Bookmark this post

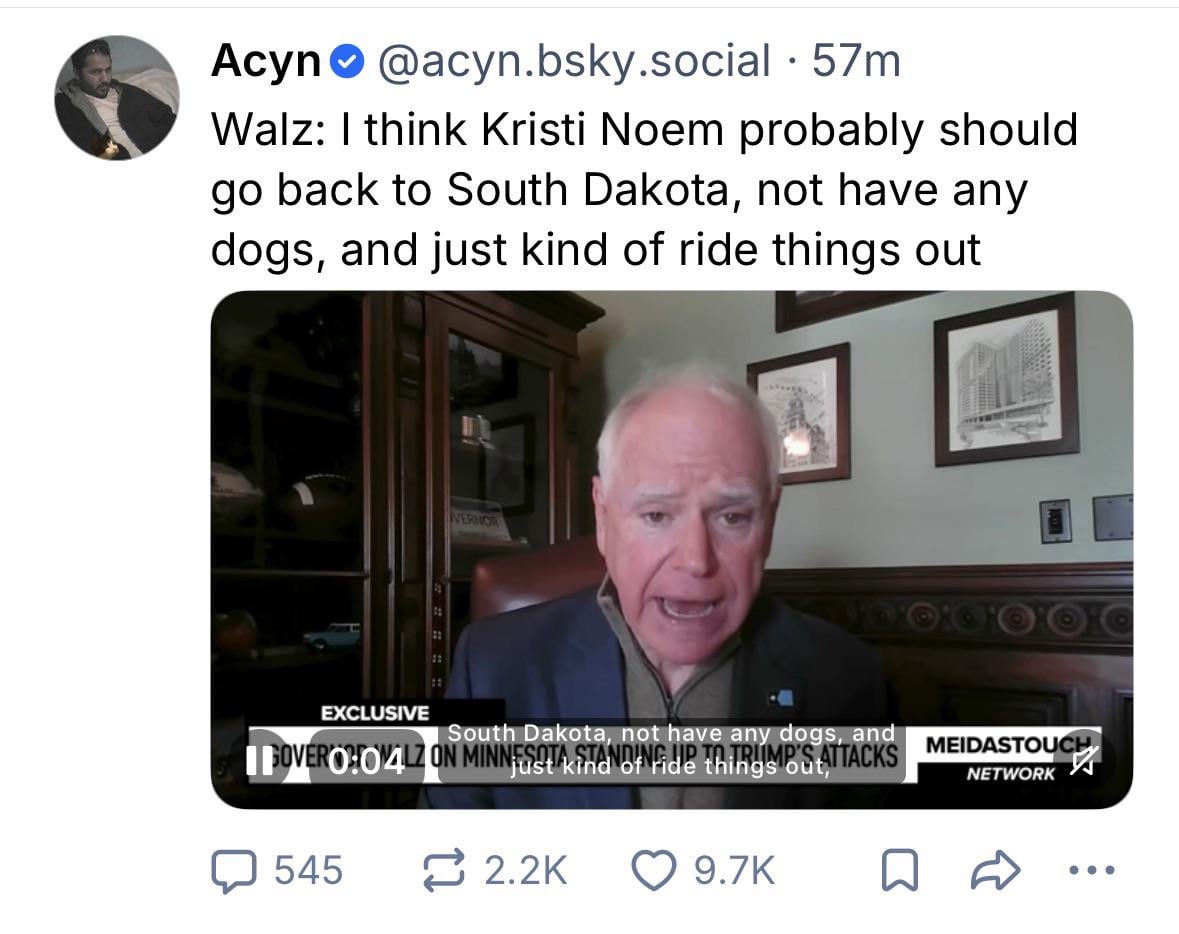click(x=898, y=870)
